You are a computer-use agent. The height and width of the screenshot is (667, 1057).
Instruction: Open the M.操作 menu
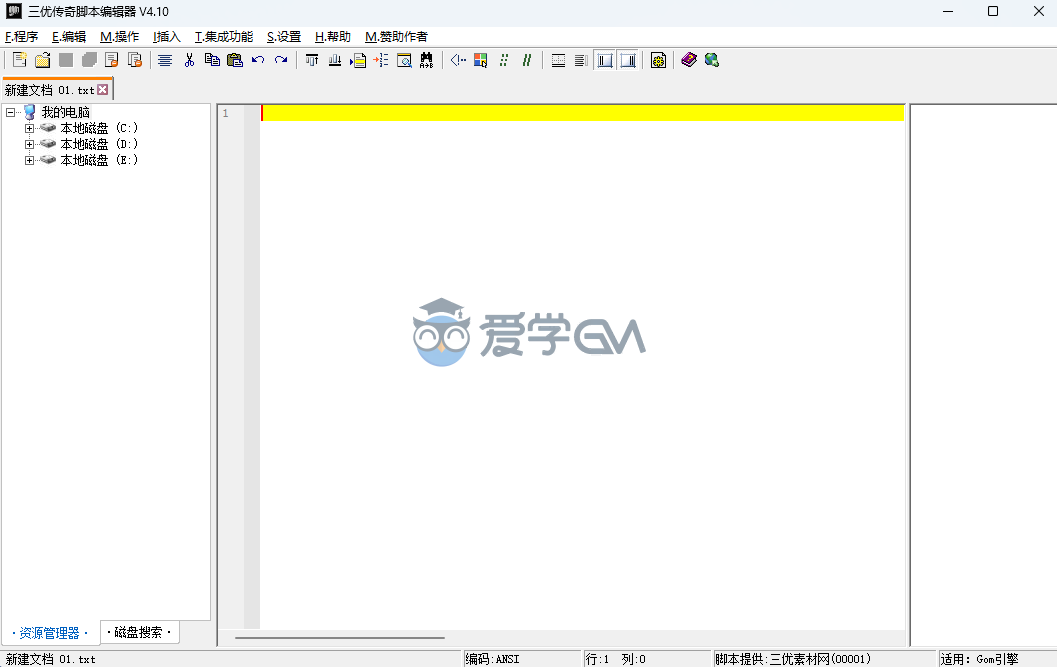click(119, 36)
